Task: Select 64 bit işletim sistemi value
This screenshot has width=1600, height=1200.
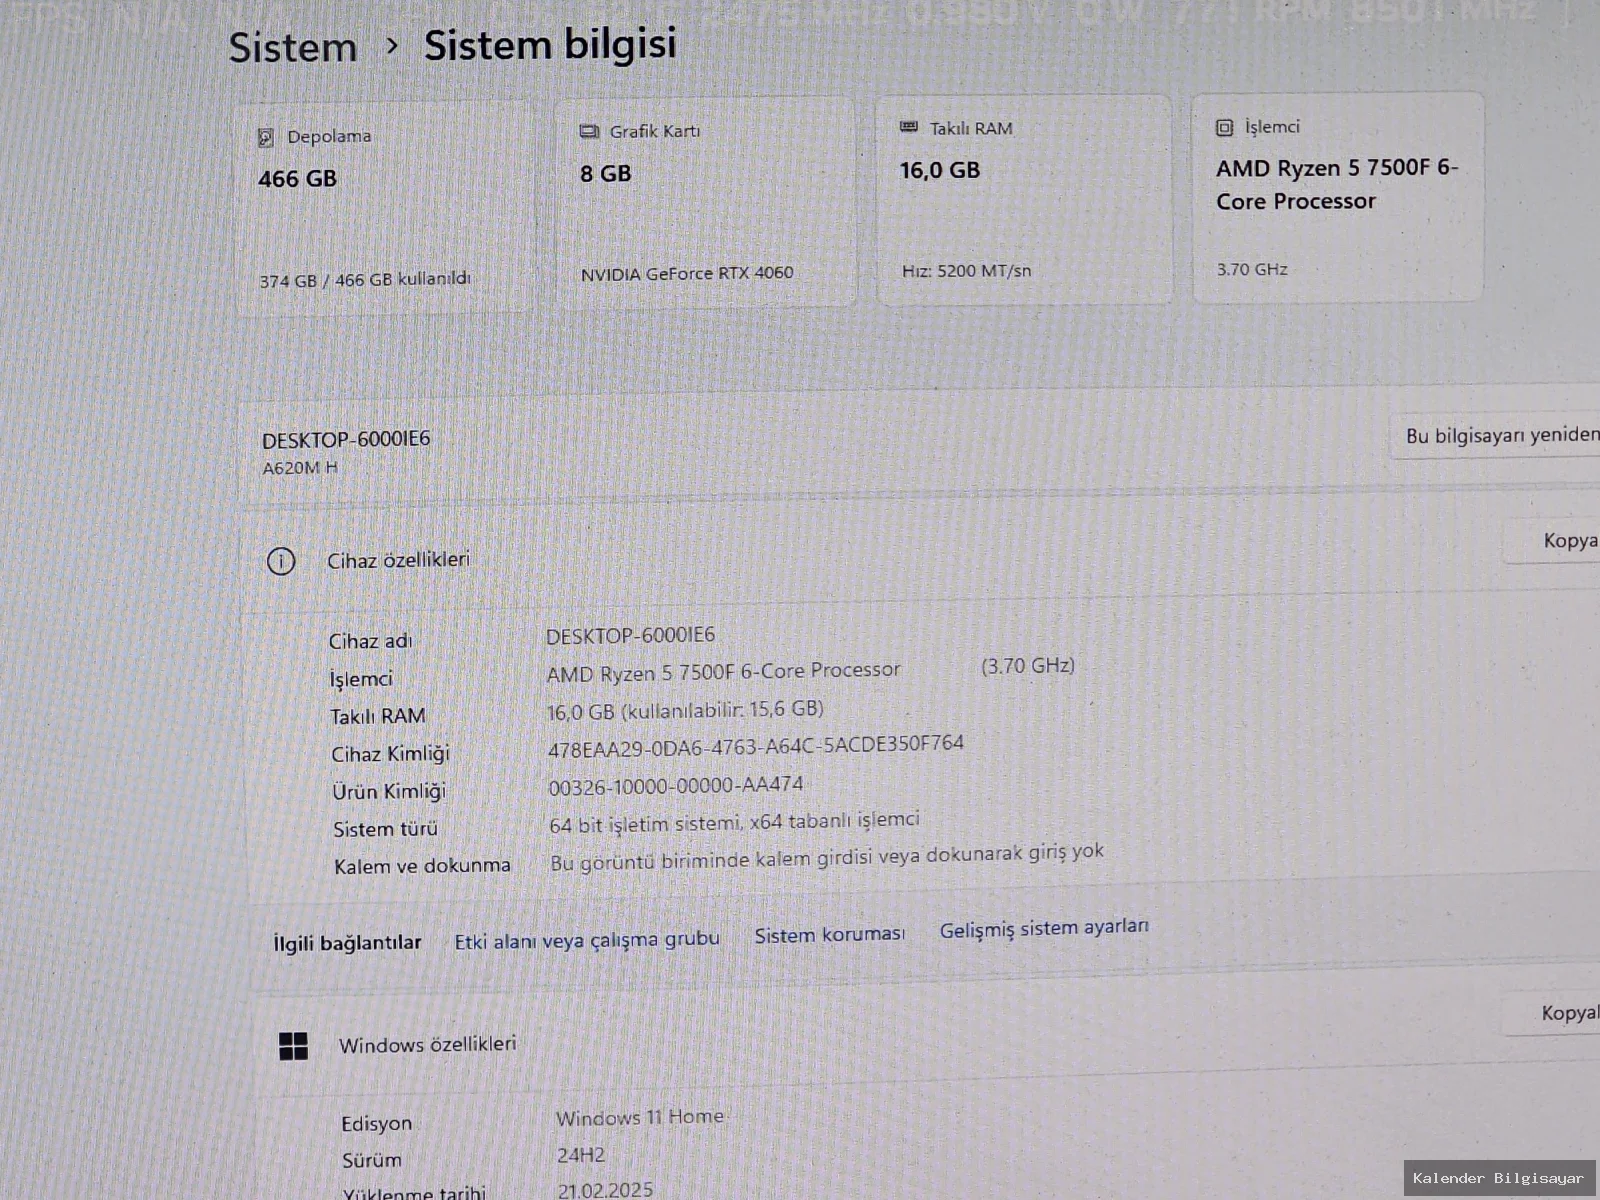Action: click(x=734, y=822)
